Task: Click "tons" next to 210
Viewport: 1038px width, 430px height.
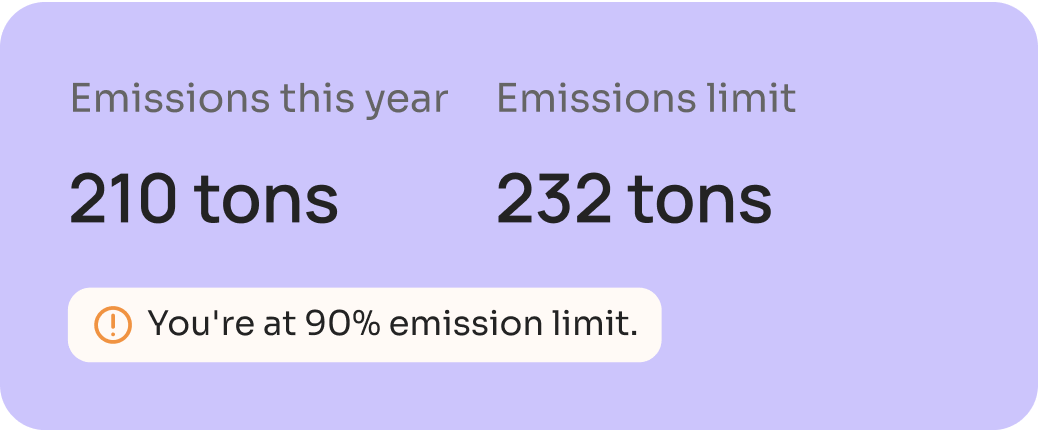Action: coord(266,200)
